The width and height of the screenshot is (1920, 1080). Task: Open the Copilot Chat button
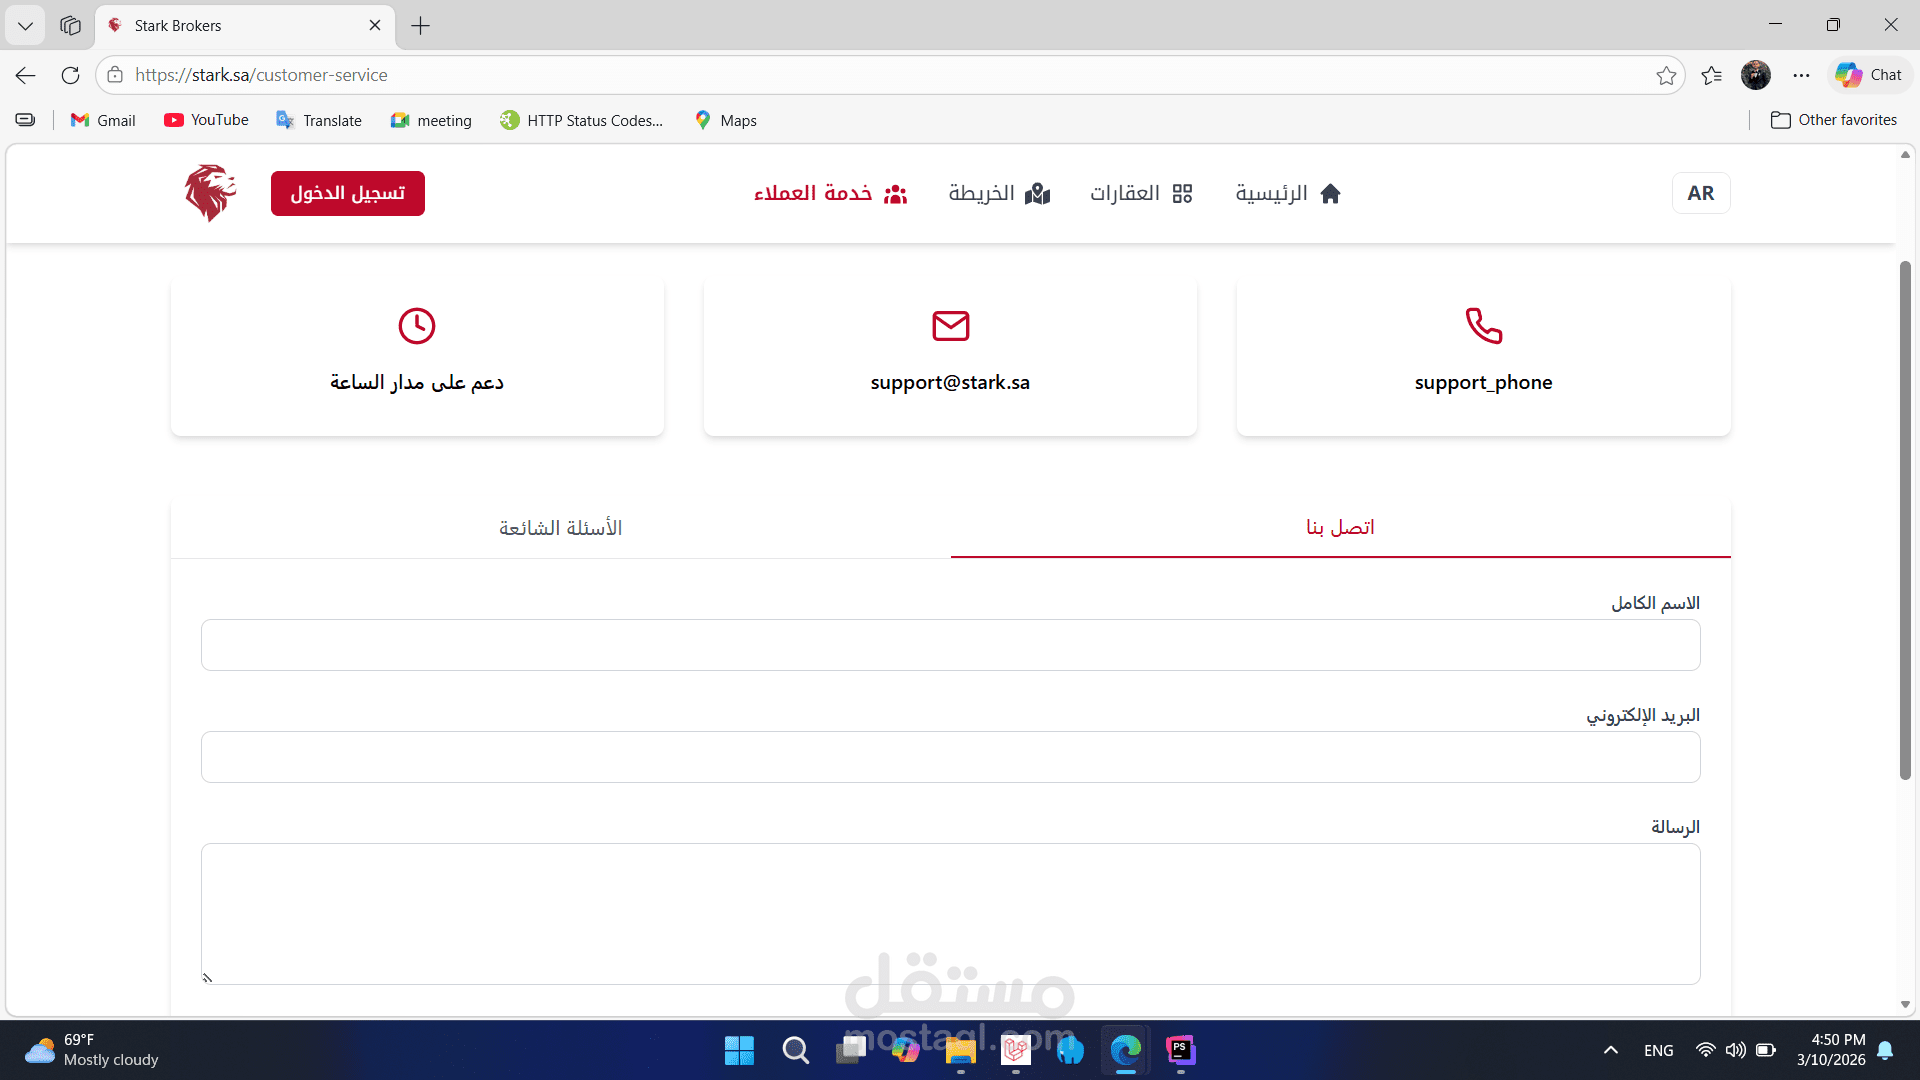tap(1869, 75)
